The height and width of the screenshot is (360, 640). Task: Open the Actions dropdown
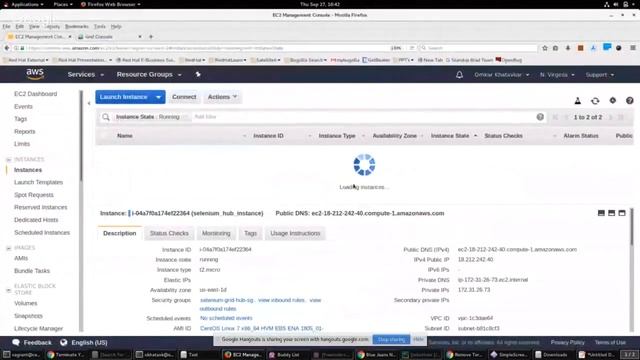(x=222, y=97)
